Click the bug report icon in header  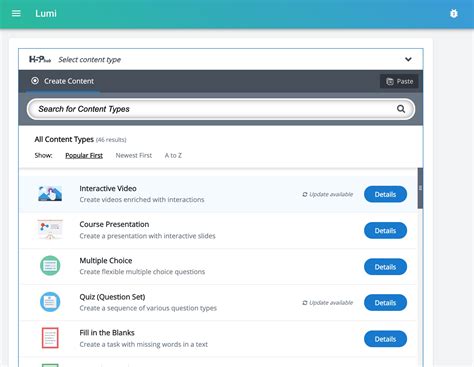(454, 13)
